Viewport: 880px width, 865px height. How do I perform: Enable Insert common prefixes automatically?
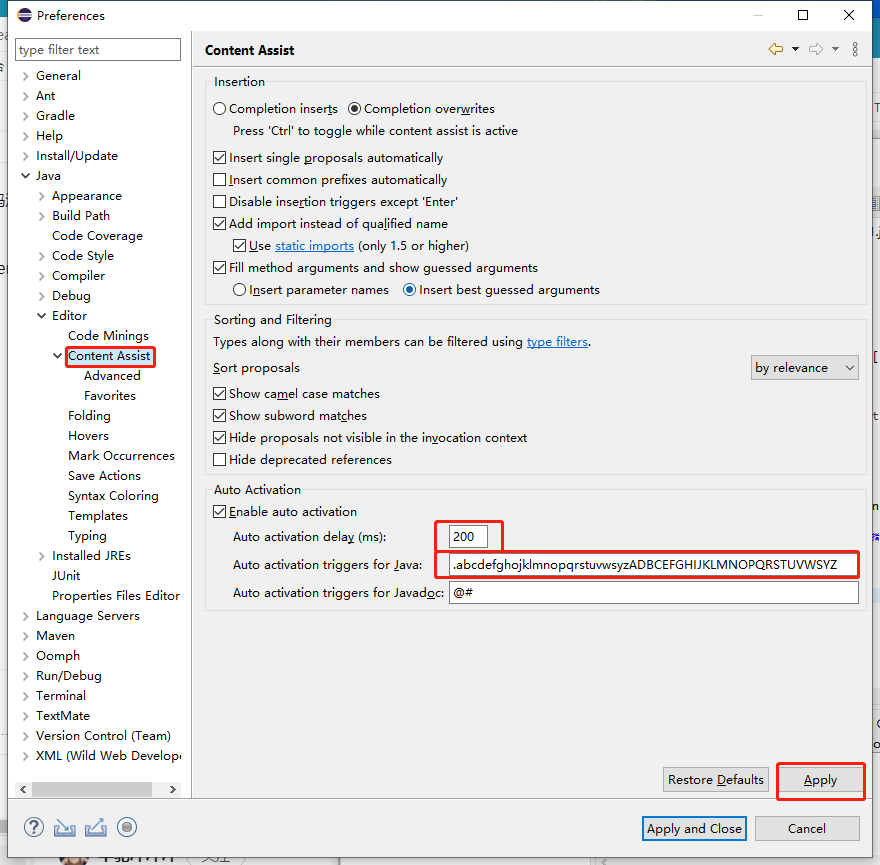click(219, 180)
